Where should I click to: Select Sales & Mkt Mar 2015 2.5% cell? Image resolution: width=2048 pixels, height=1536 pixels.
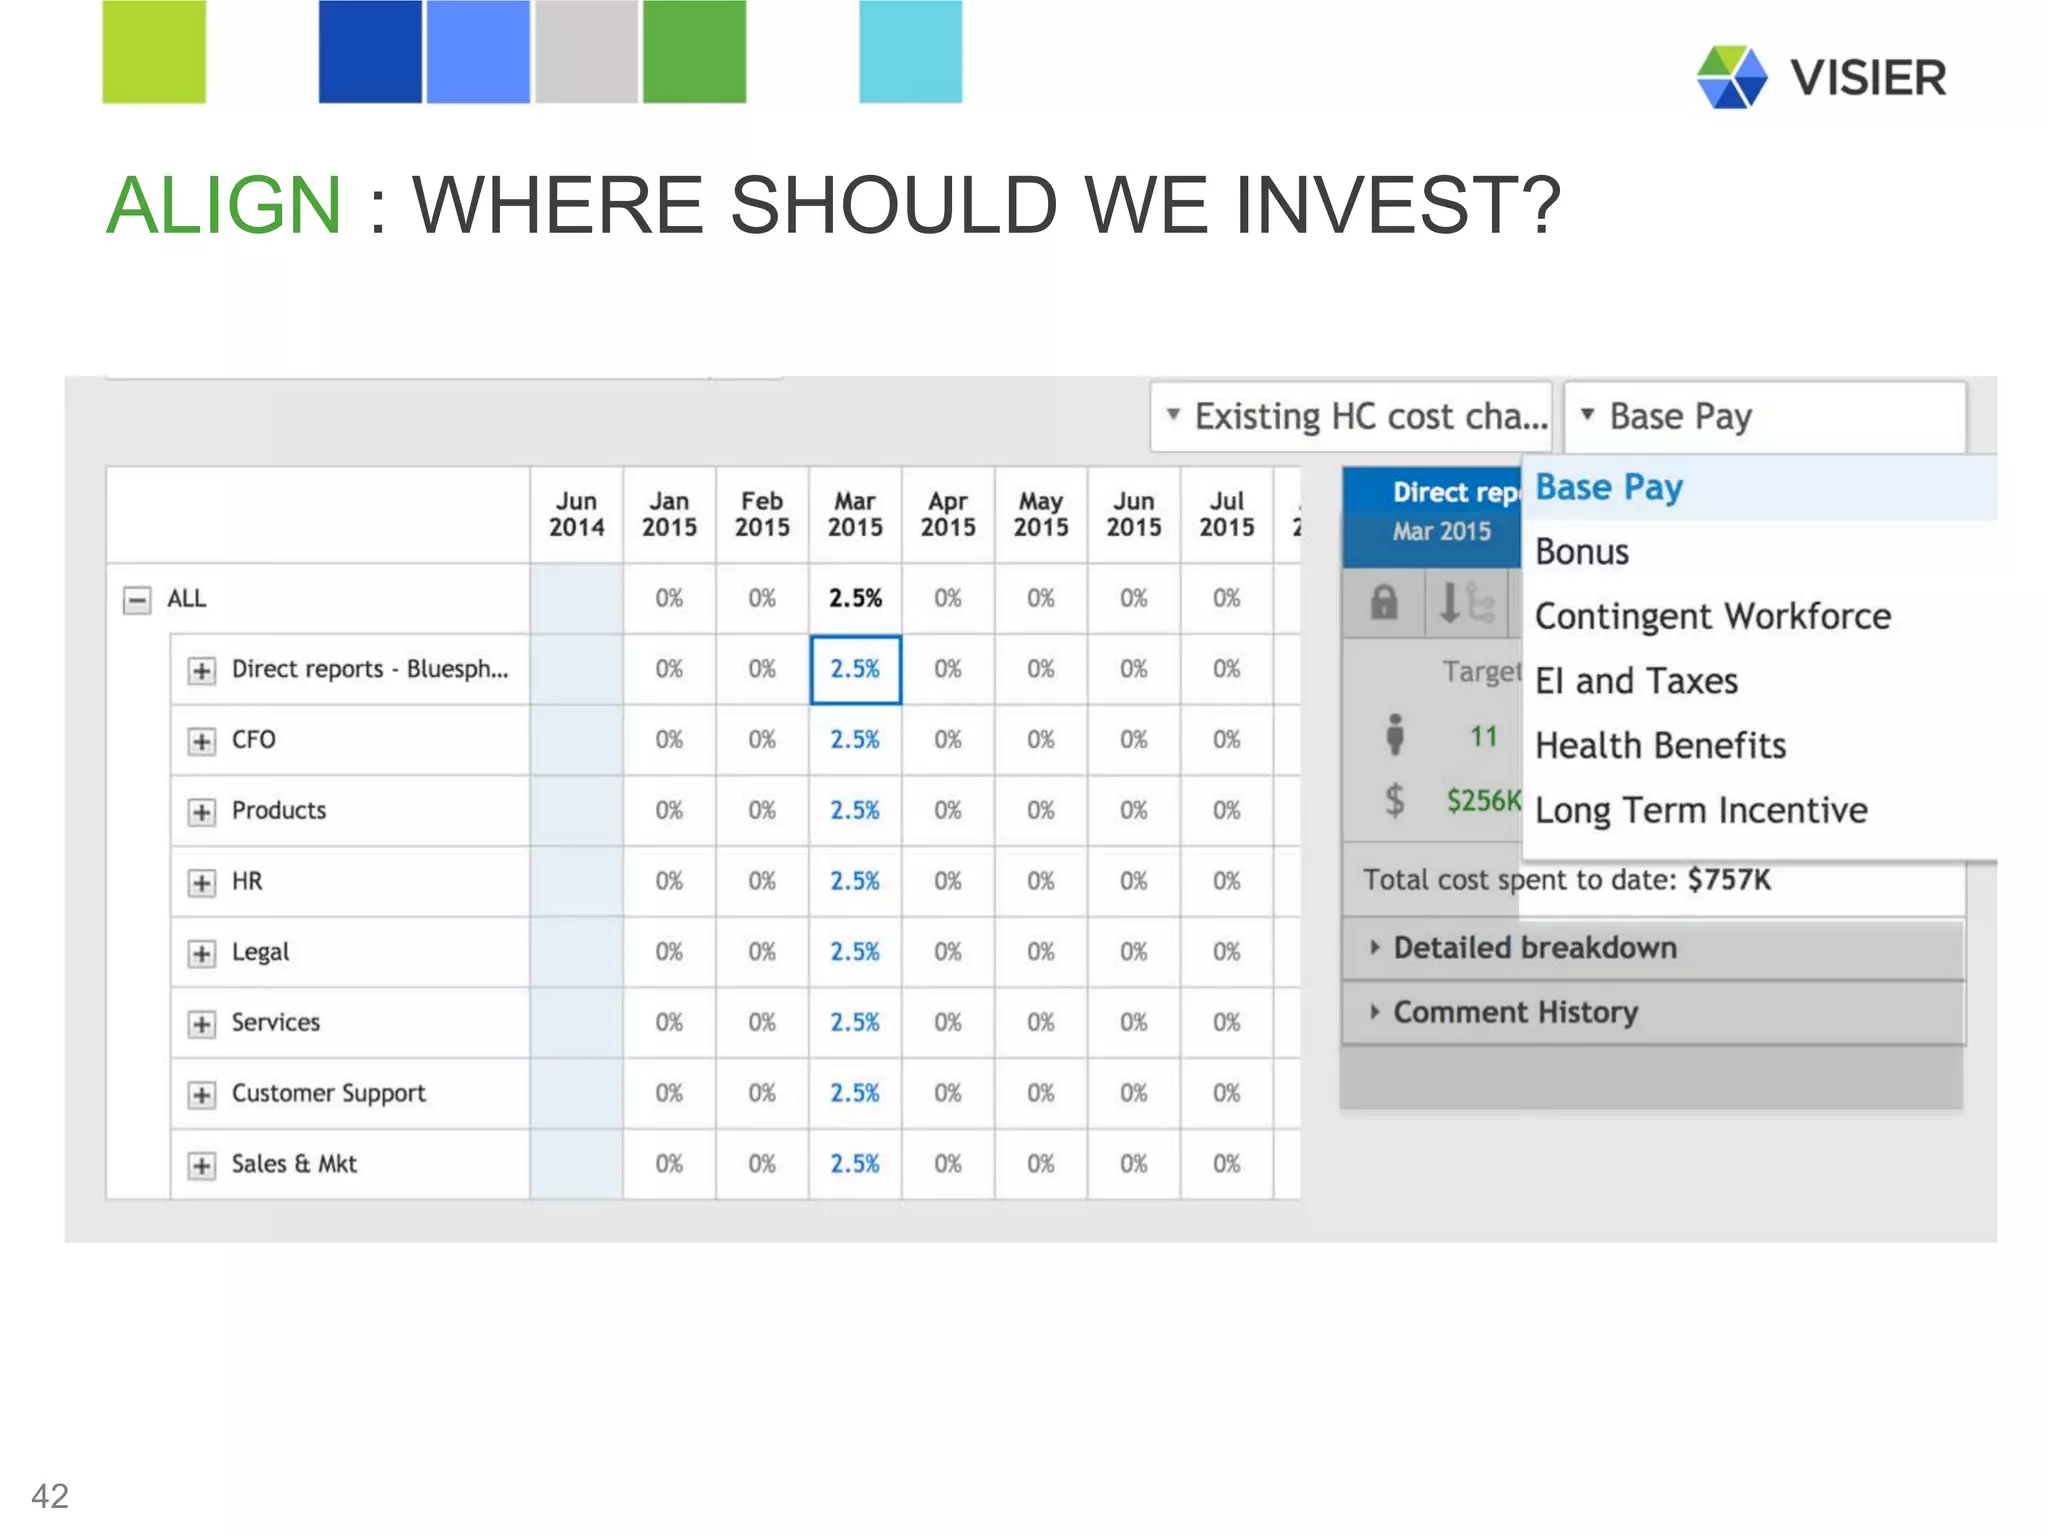pyautogui.click(x=855, y=1165)
